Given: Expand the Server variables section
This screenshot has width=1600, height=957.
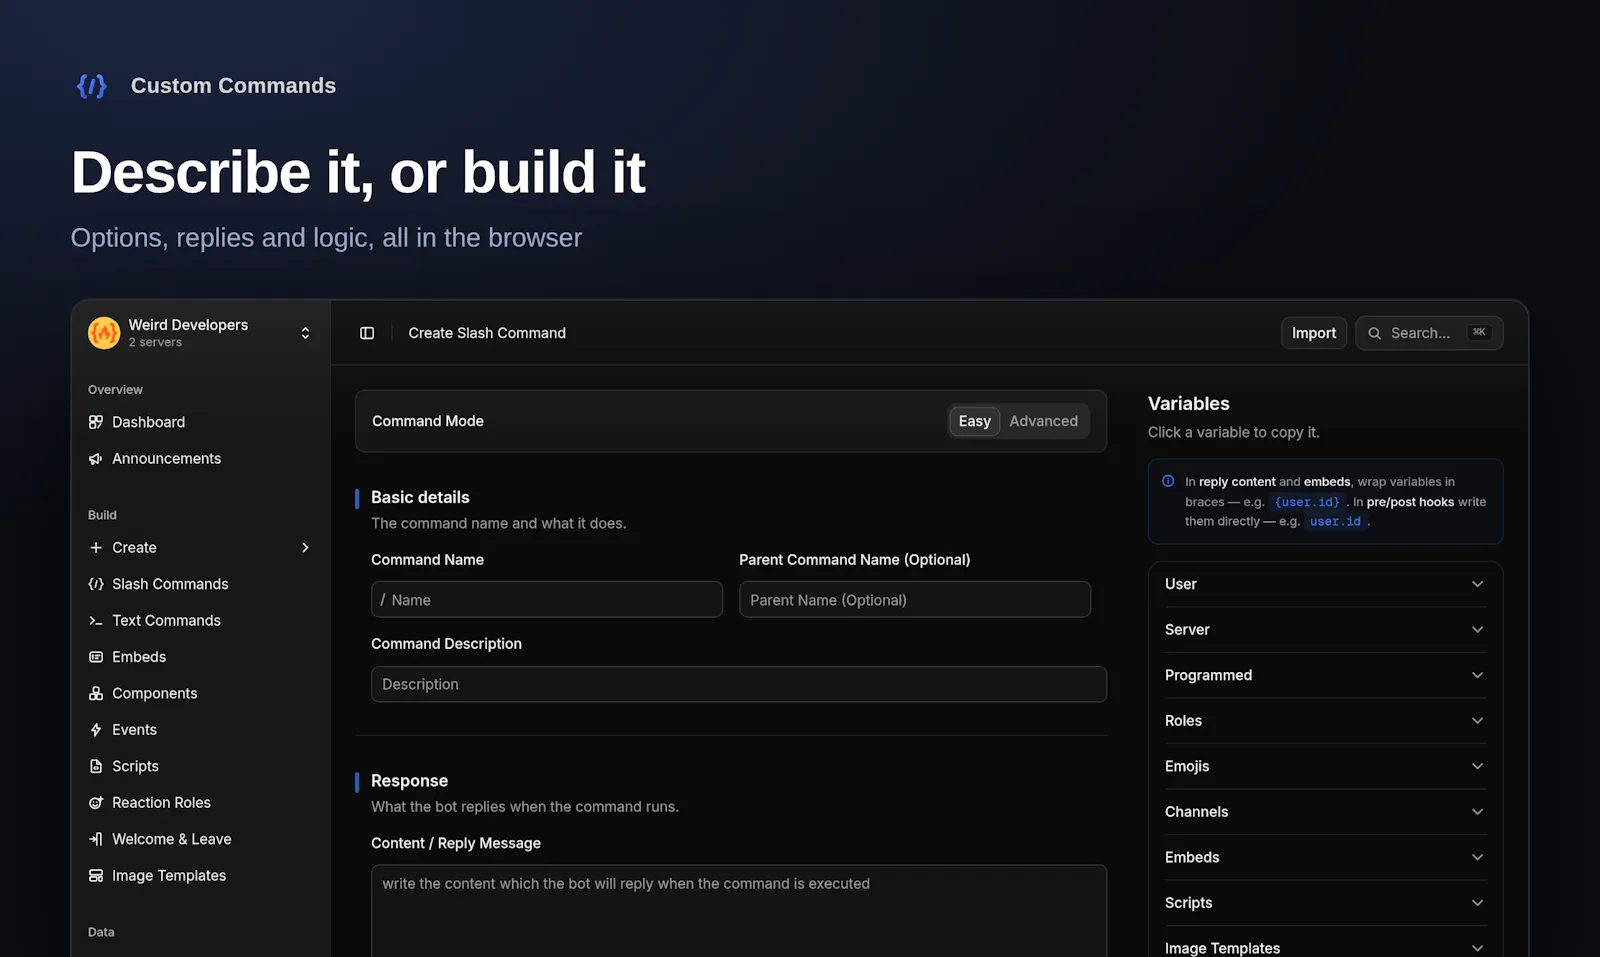Looking at the screenshot, I should [x=1325, y=630].
